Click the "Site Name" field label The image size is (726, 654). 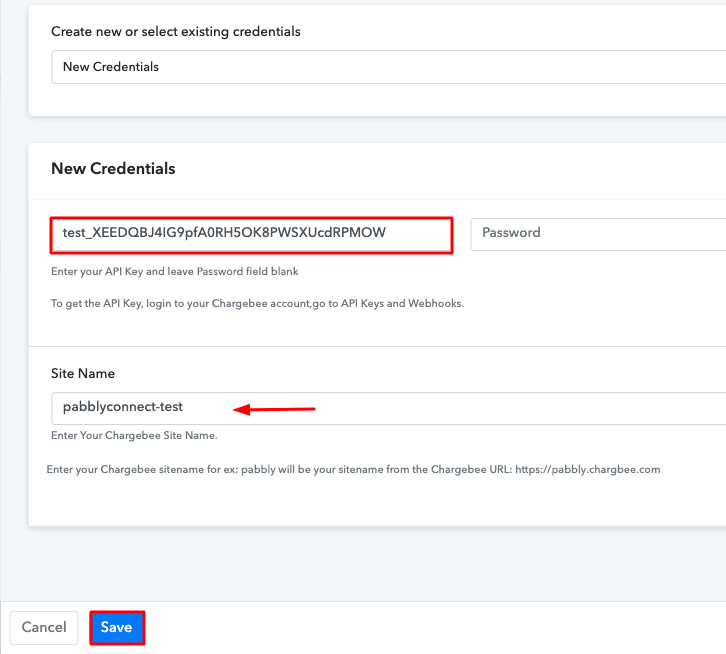83,373
